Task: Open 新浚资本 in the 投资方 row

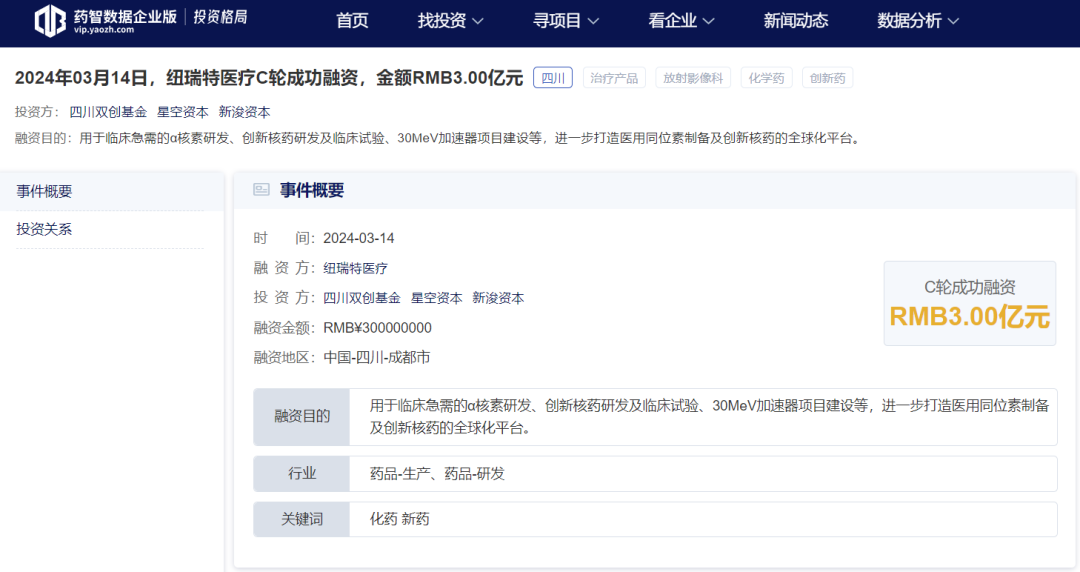Action: pos(498,298)
